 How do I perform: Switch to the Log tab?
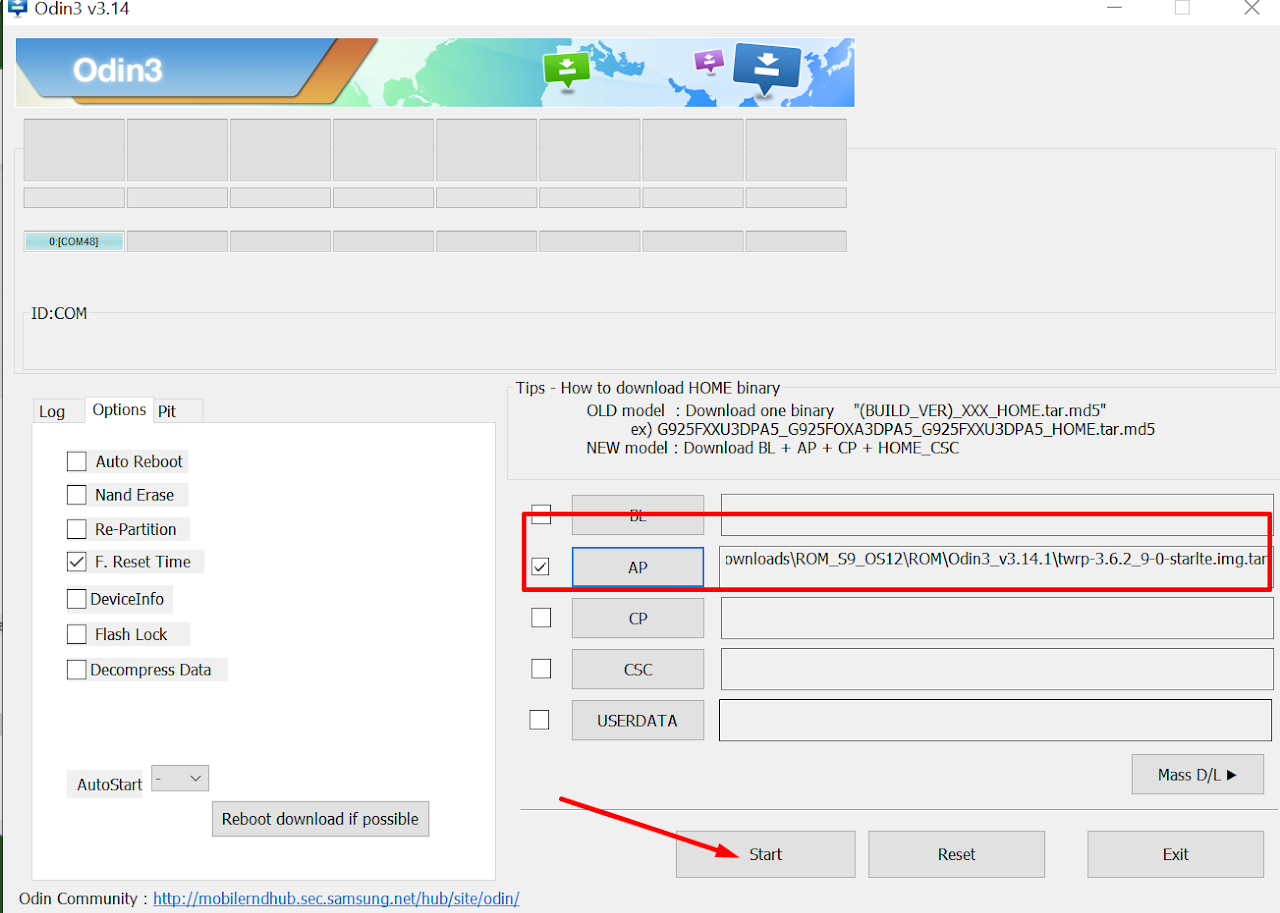tap(52, 411)
